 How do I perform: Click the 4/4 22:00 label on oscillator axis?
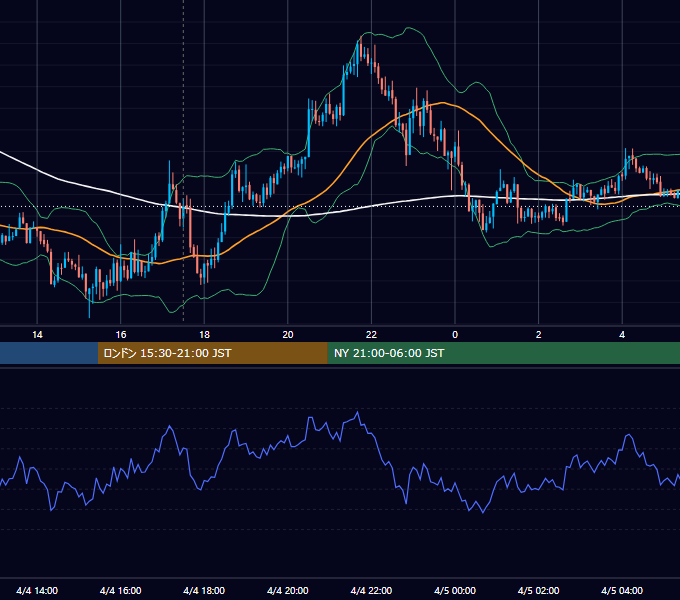click(371, 590)
